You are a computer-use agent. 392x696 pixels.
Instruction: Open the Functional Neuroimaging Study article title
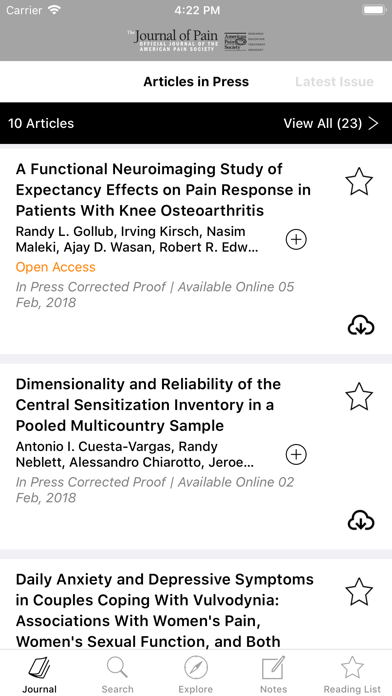click(163, 190)
